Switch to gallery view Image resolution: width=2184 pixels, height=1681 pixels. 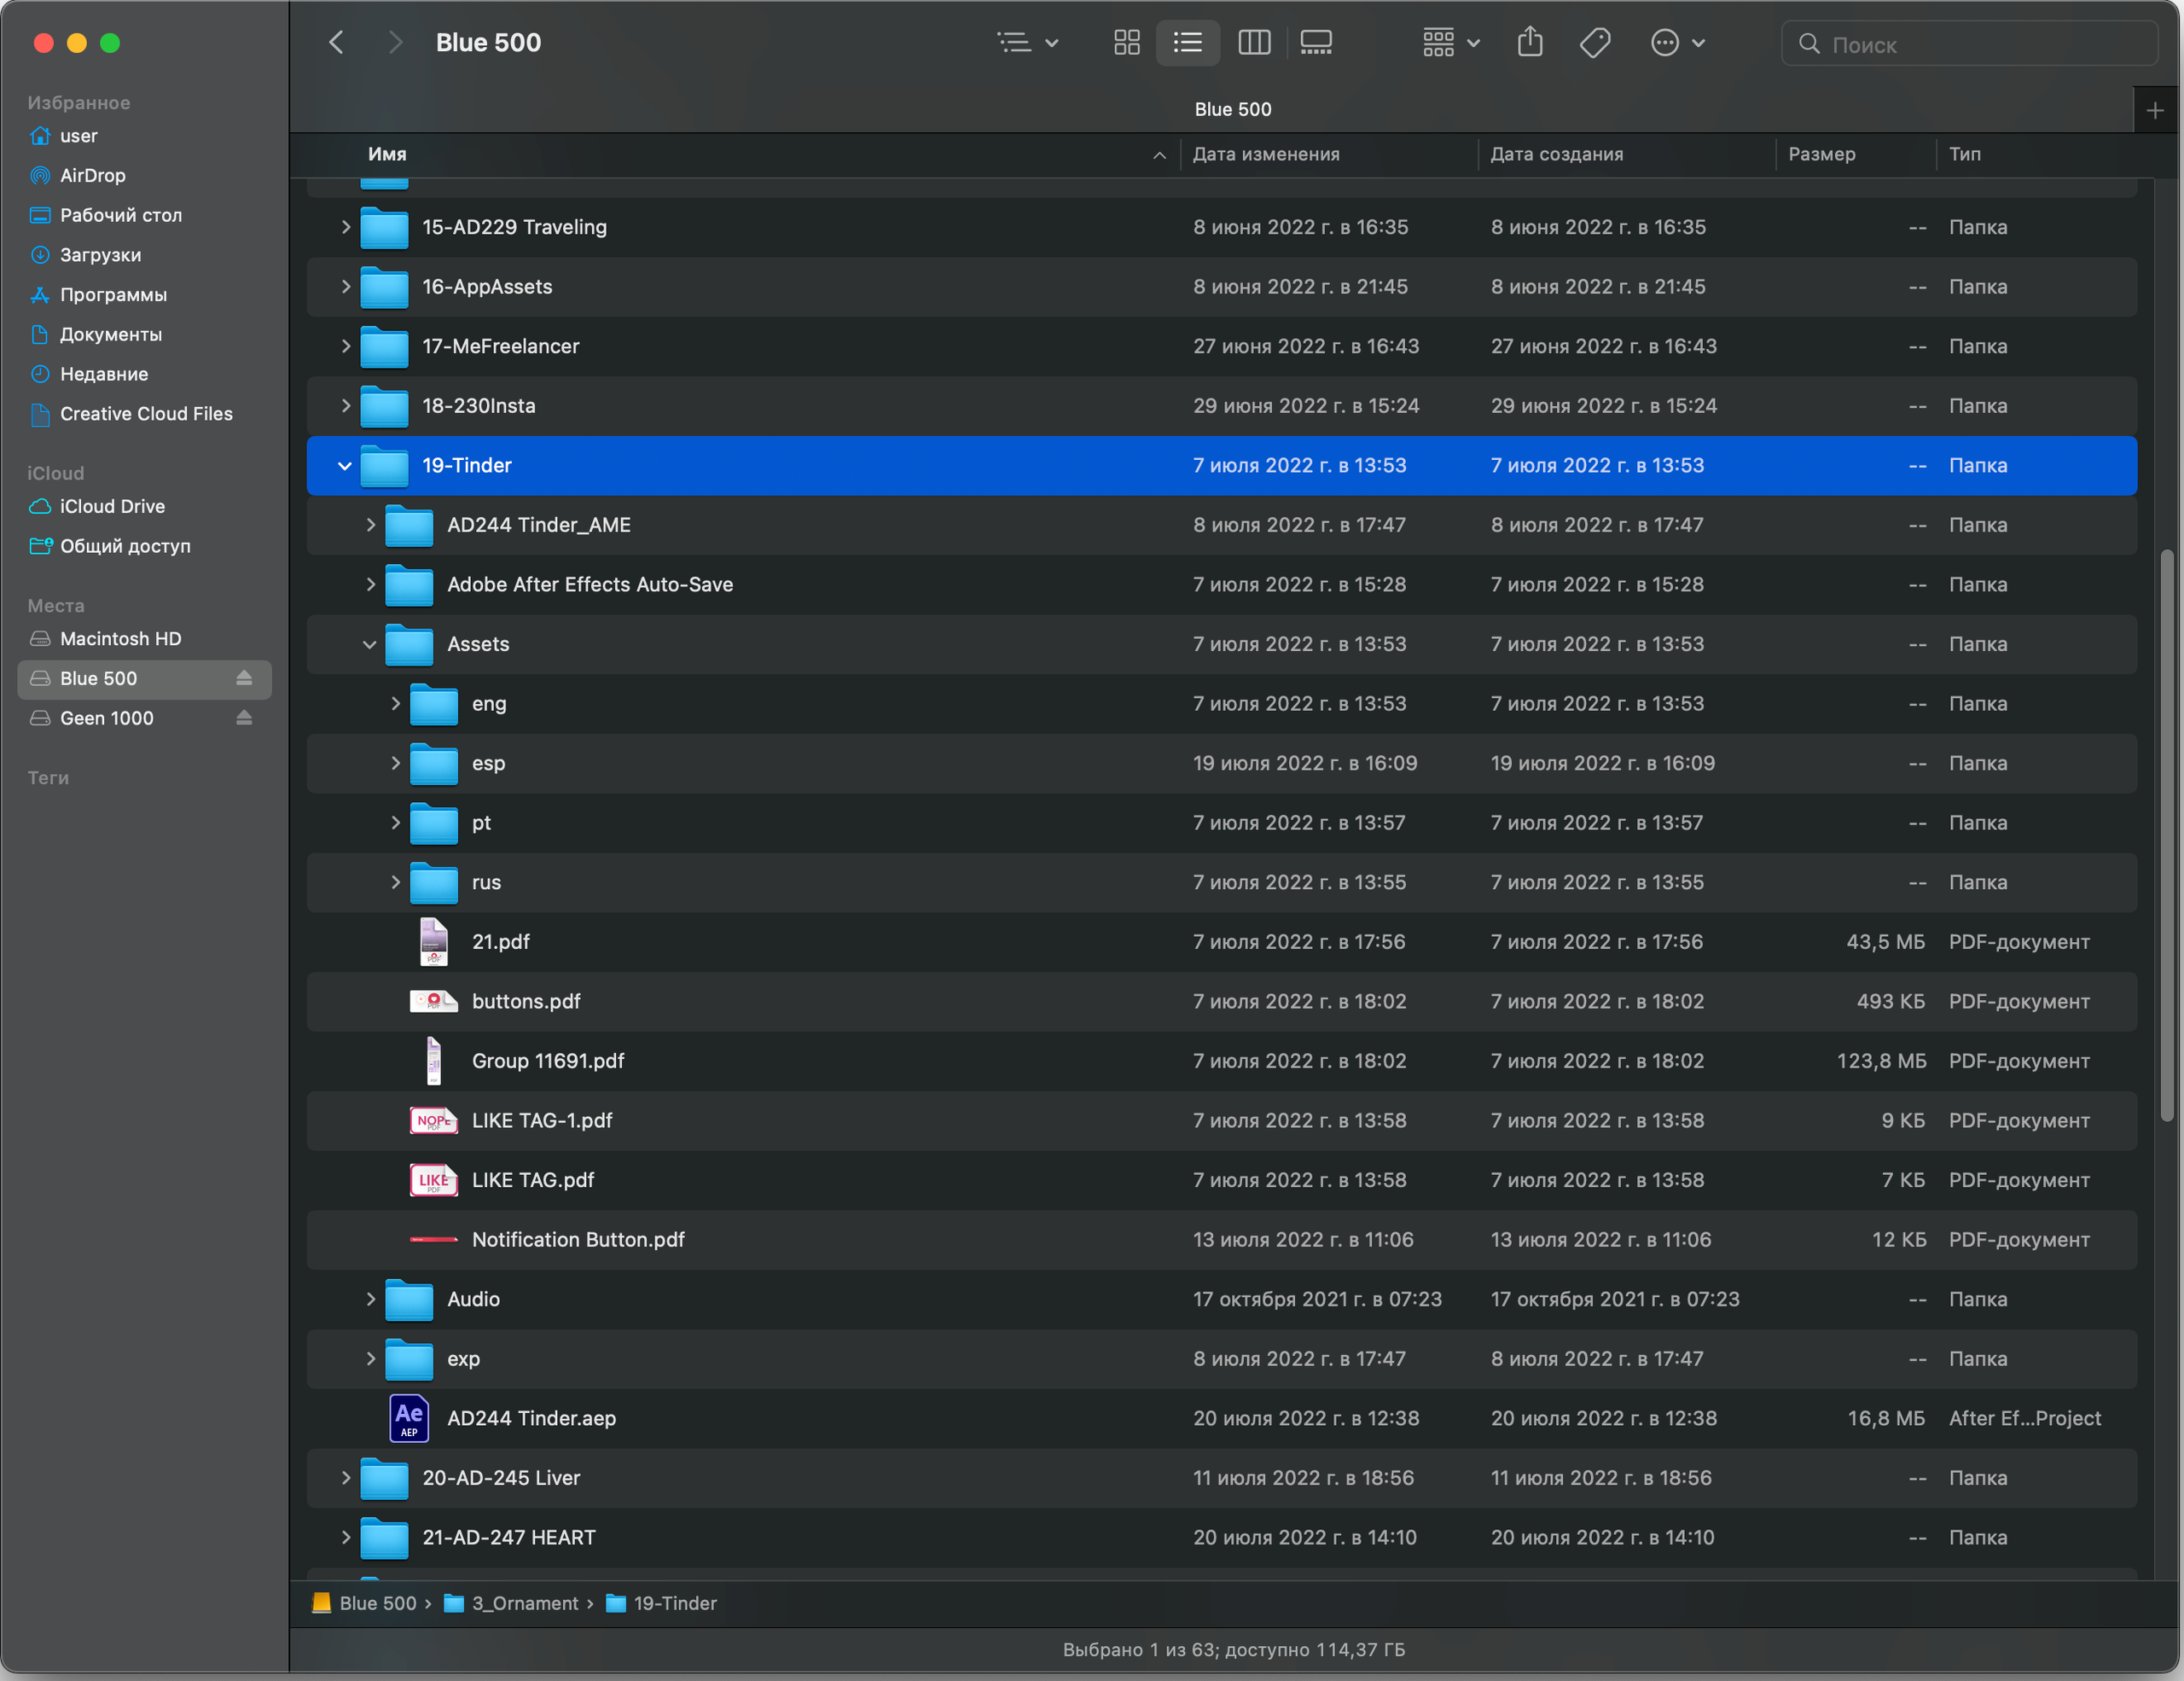(1315, 43)
